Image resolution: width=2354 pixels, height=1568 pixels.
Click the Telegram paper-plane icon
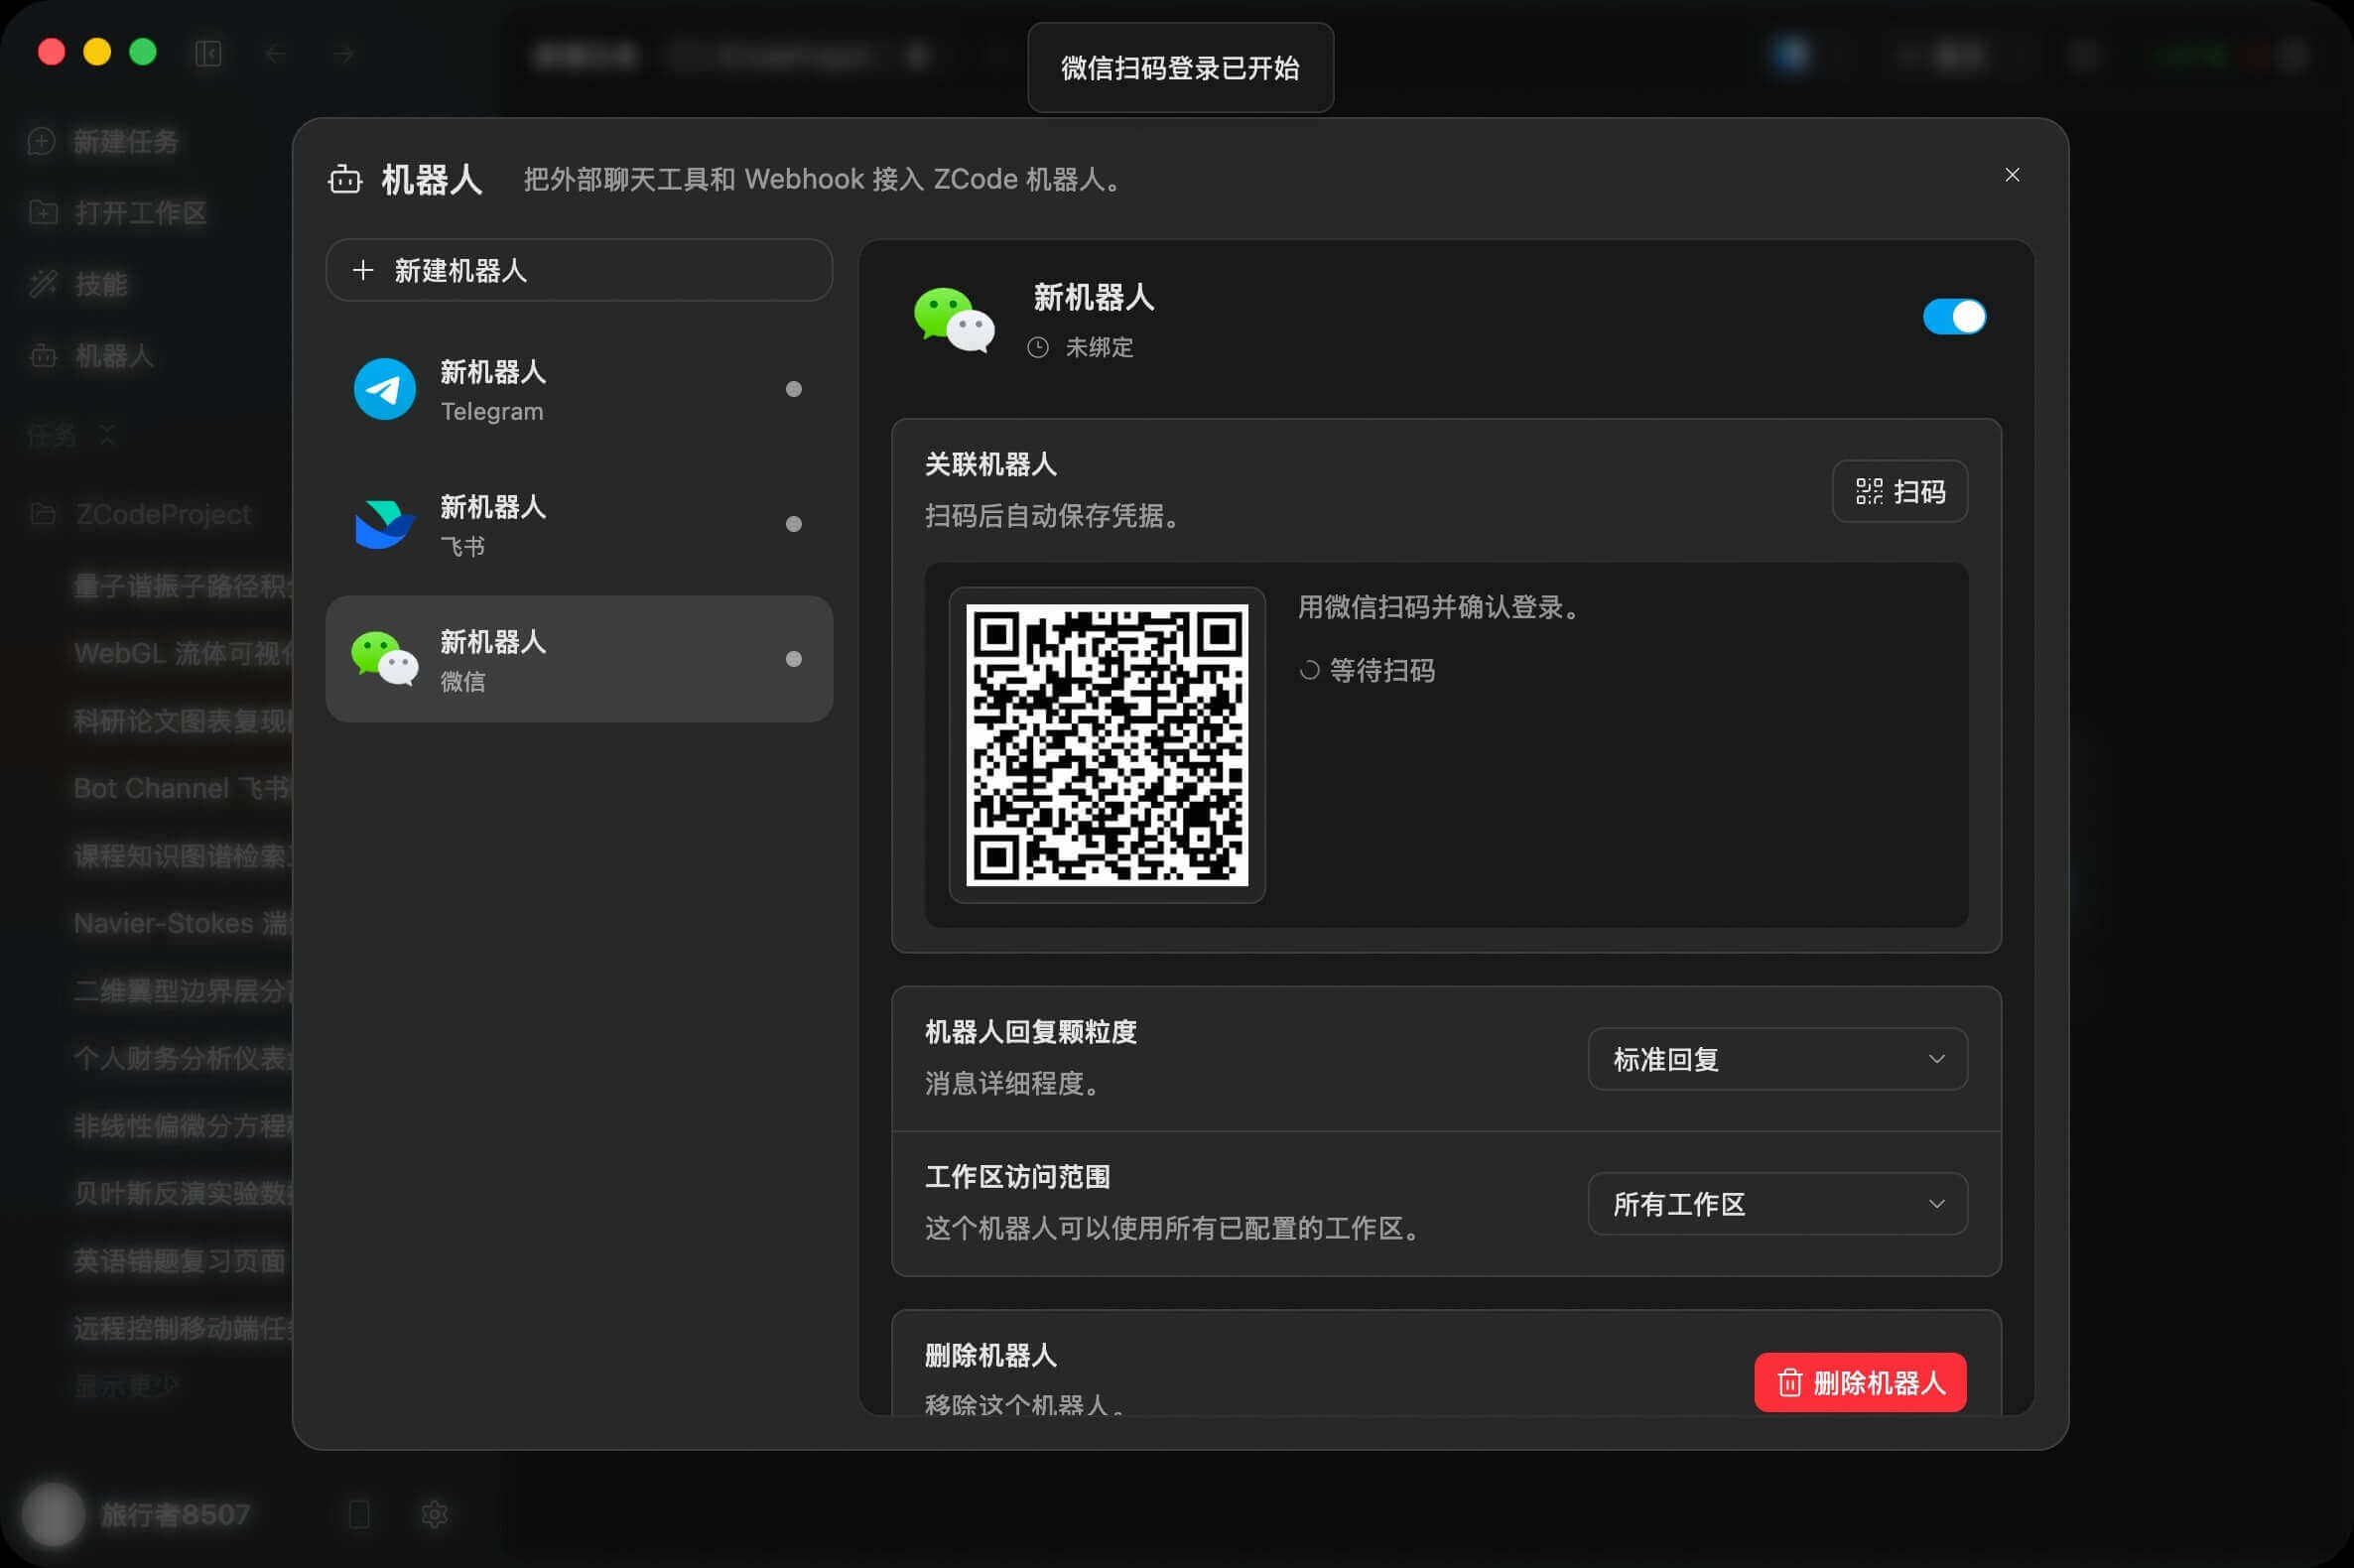click(x=385, y=389)
